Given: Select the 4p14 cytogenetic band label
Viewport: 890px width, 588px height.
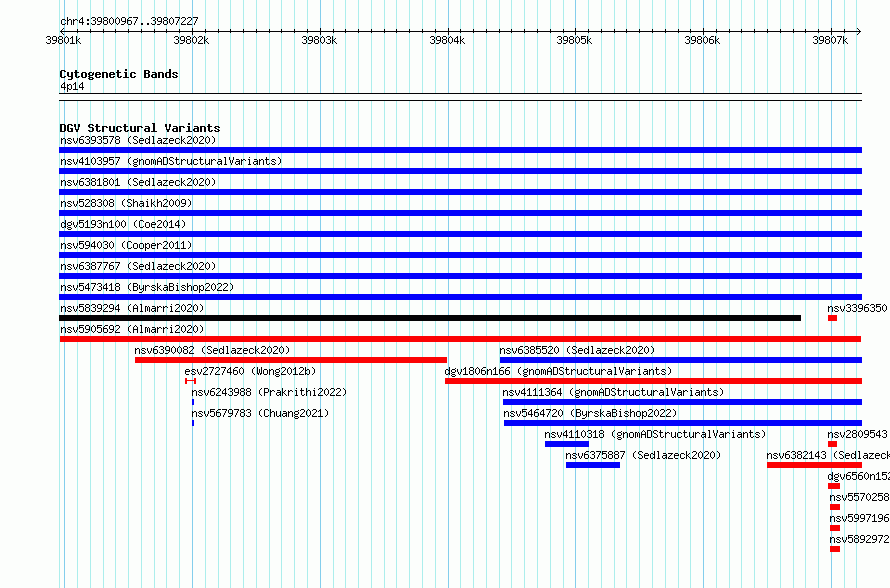Looking at the screenshot, I should click(x=72, y=86).
